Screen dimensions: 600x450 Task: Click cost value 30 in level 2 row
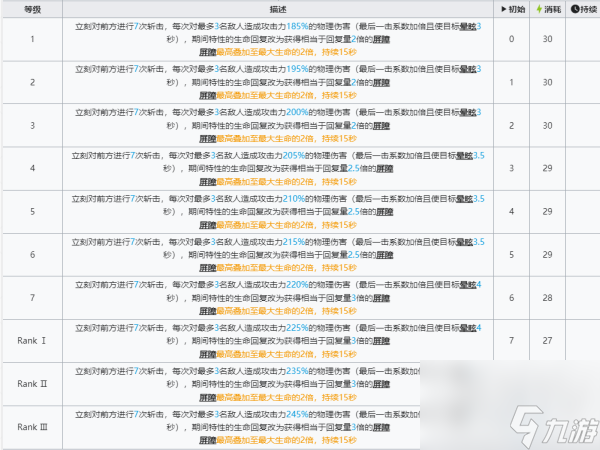(x=548, y=82)
